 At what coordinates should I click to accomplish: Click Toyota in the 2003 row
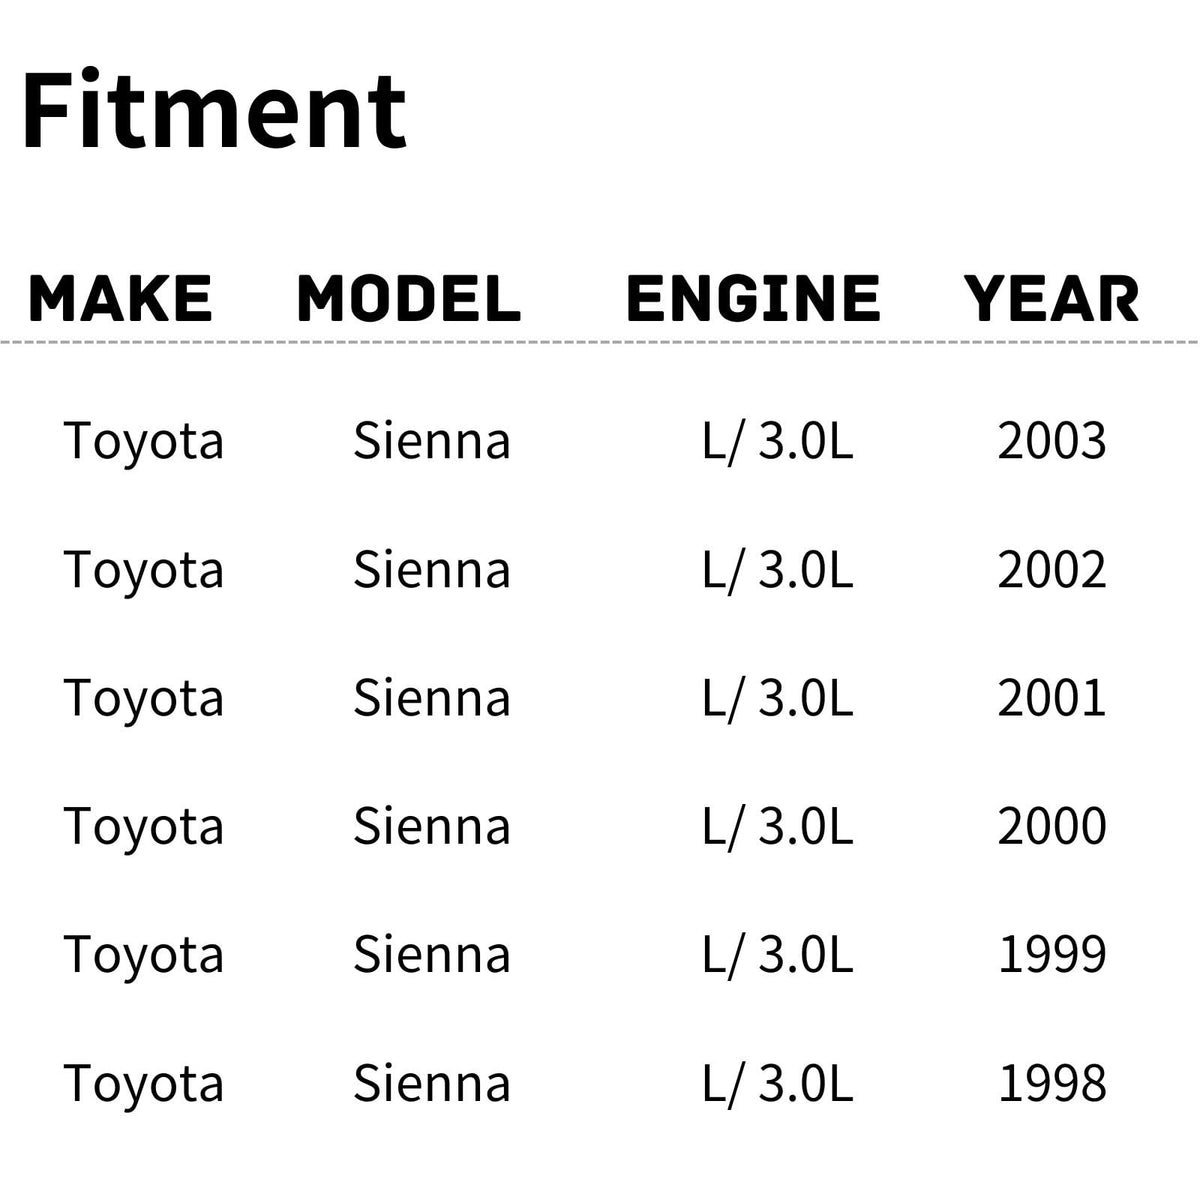144,441
